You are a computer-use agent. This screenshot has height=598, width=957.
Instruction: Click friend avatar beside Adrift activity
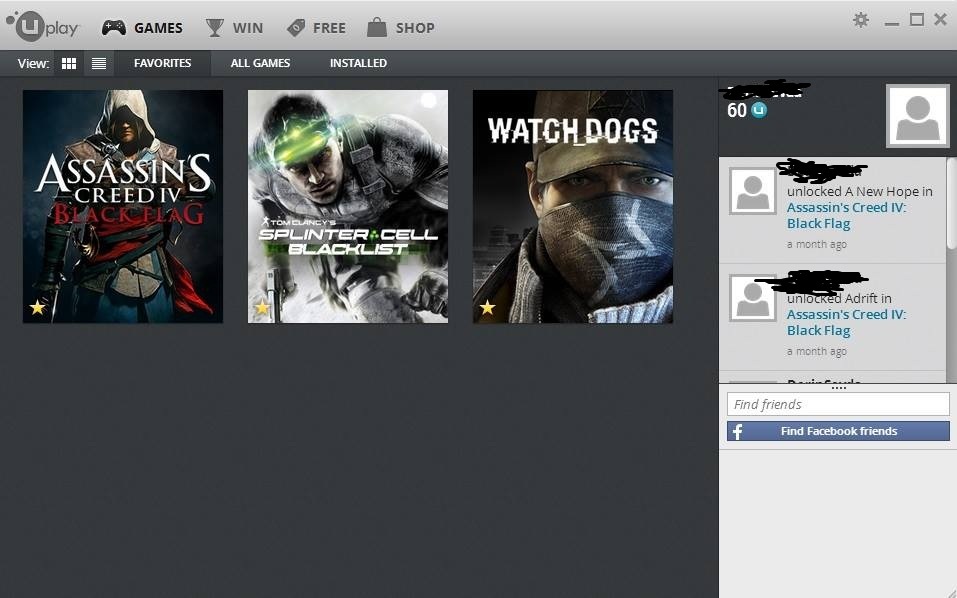[x=753, y=298]
